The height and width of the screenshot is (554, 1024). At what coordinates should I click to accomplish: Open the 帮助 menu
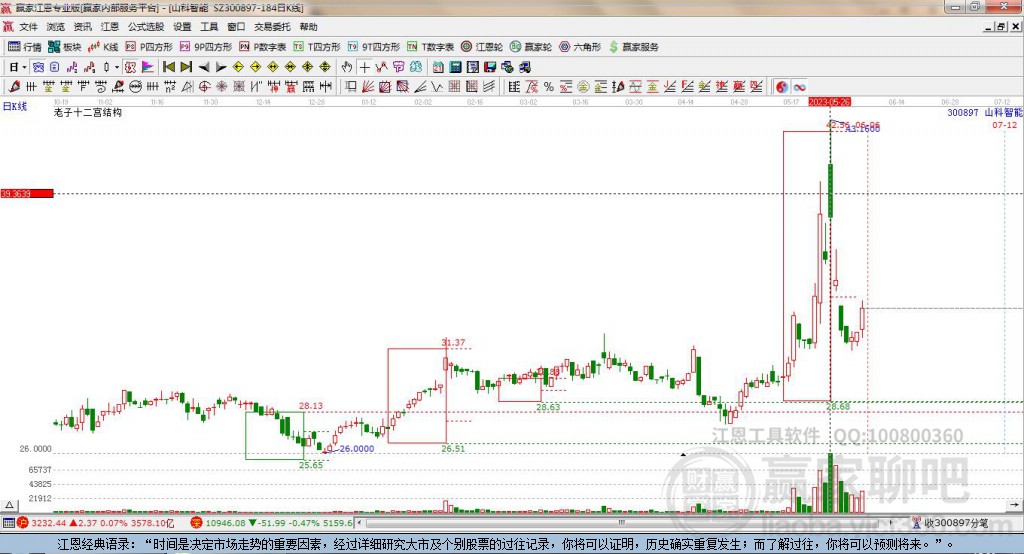point(308,27)
